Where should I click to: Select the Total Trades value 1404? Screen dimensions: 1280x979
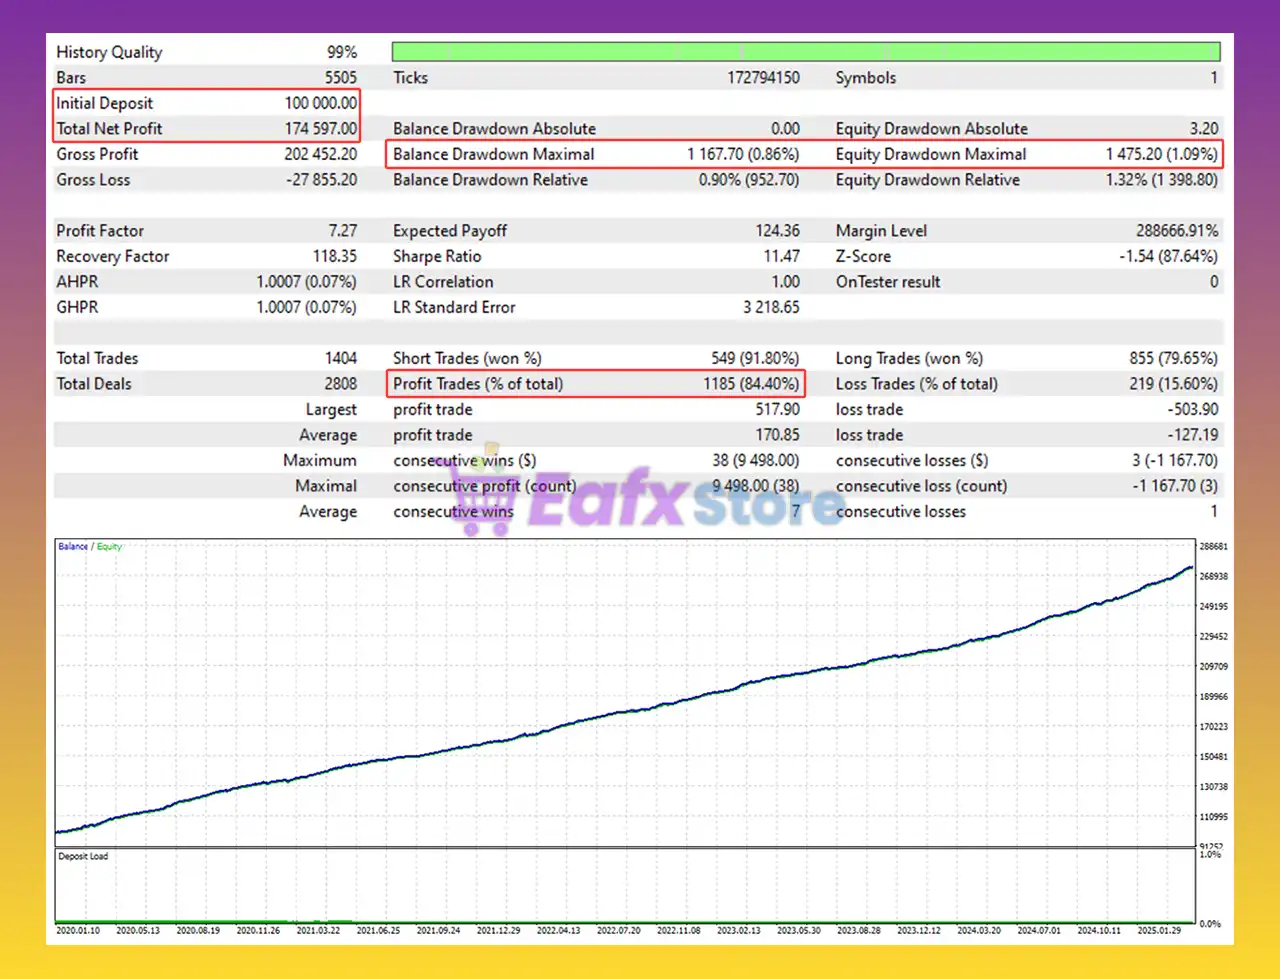[340, 358]
